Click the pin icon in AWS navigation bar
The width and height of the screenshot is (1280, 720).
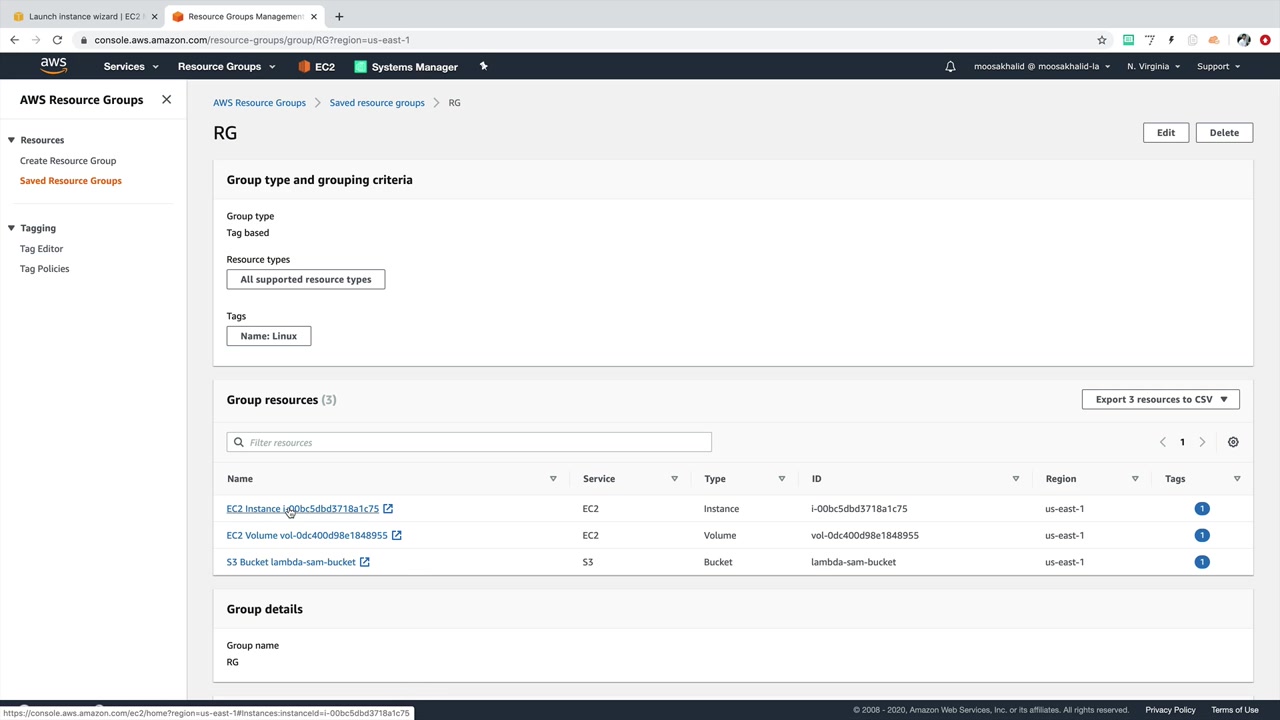(483, 66)
